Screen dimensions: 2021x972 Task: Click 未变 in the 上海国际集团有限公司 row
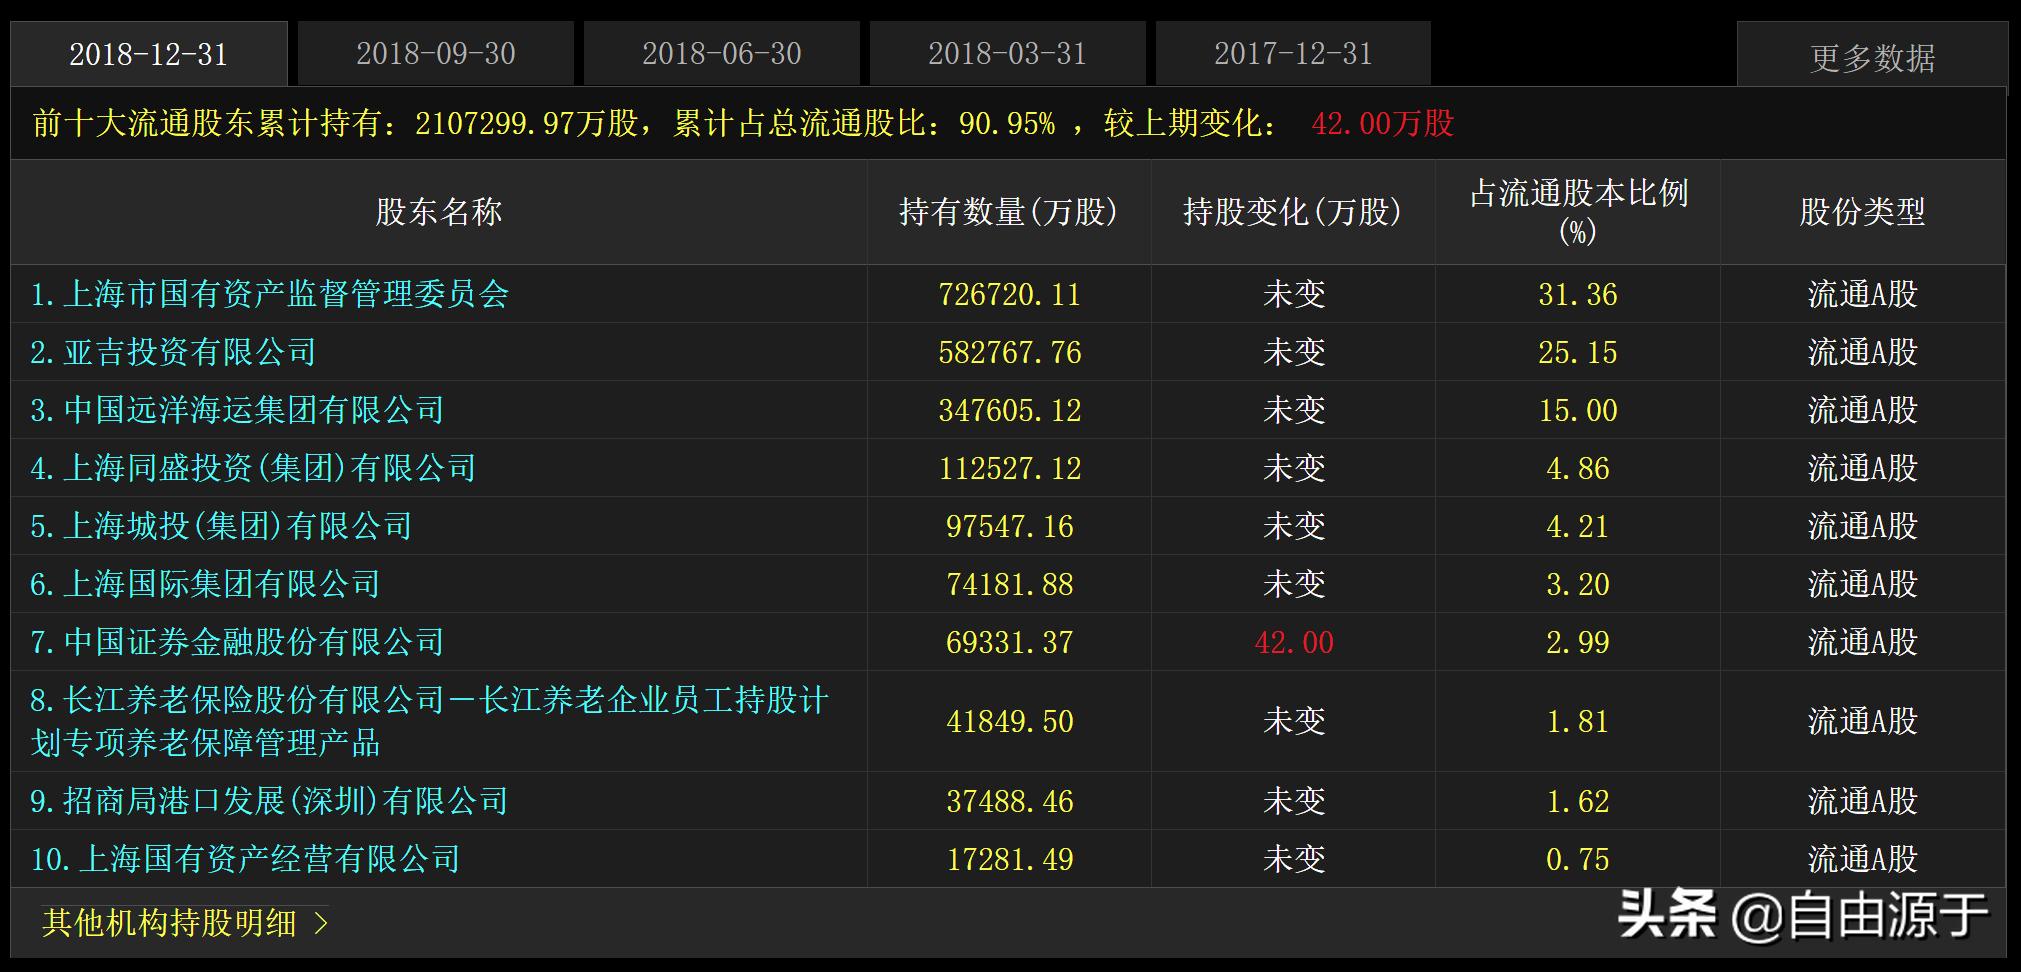[1294, 584]
